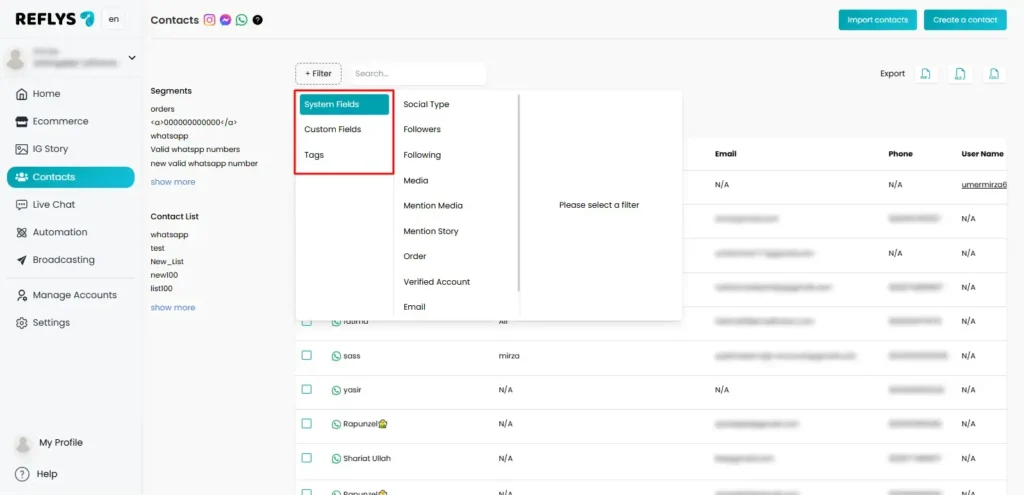The width and height of the screenshot is (1024, 495).
Task: Open the + Filter dropdown
Action: [318, 74]
